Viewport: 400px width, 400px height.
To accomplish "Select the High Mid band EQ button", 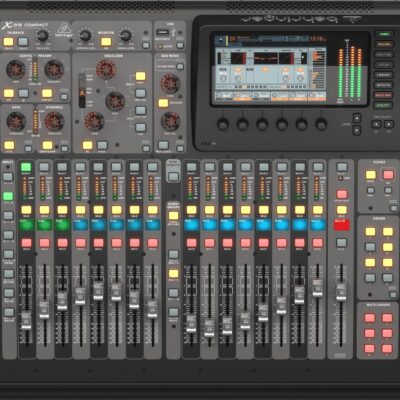I will pos(141,93).
